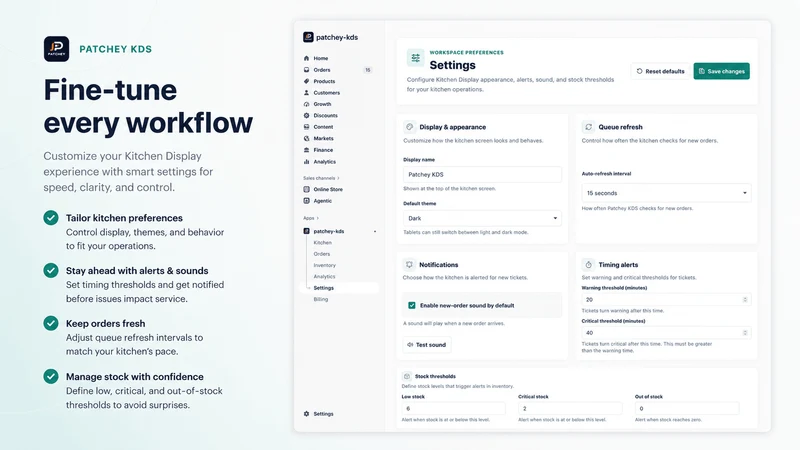Click the Home icon in sidebar
The height and width of the screenshot is (450, 800).
pos(307,58)
